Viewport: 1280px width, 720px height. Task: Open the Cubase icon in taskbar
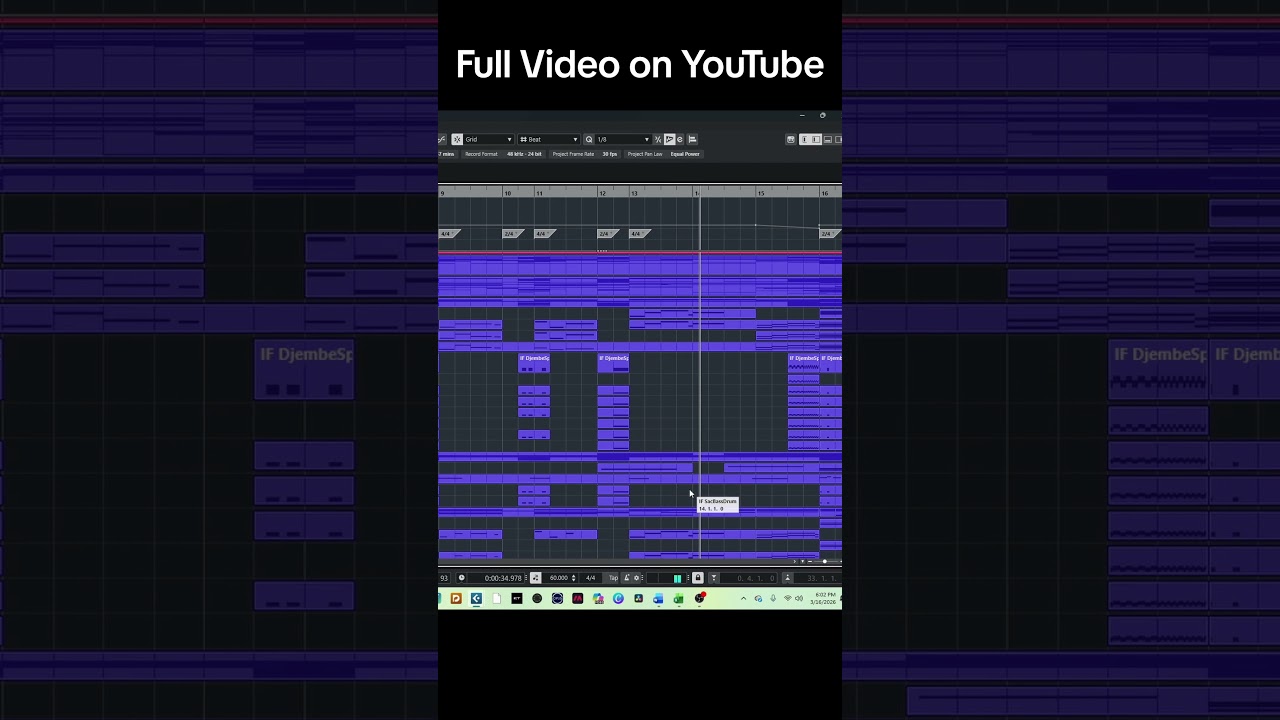[x=476, y=599]
